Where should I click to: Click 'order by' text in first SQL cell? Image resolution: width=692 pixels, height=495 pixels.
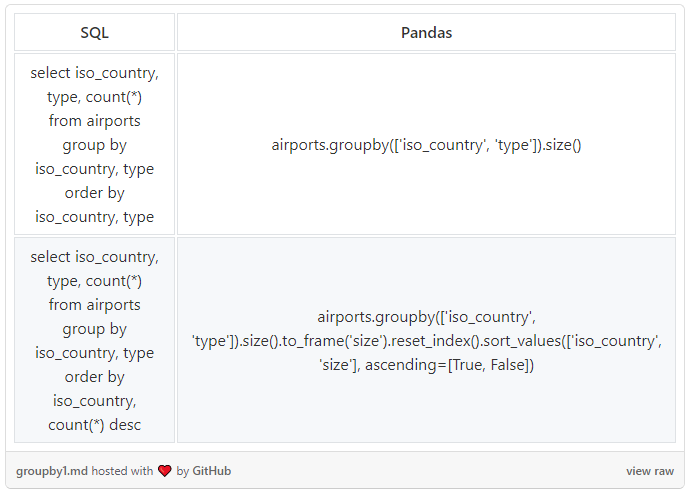click(94, 193)
